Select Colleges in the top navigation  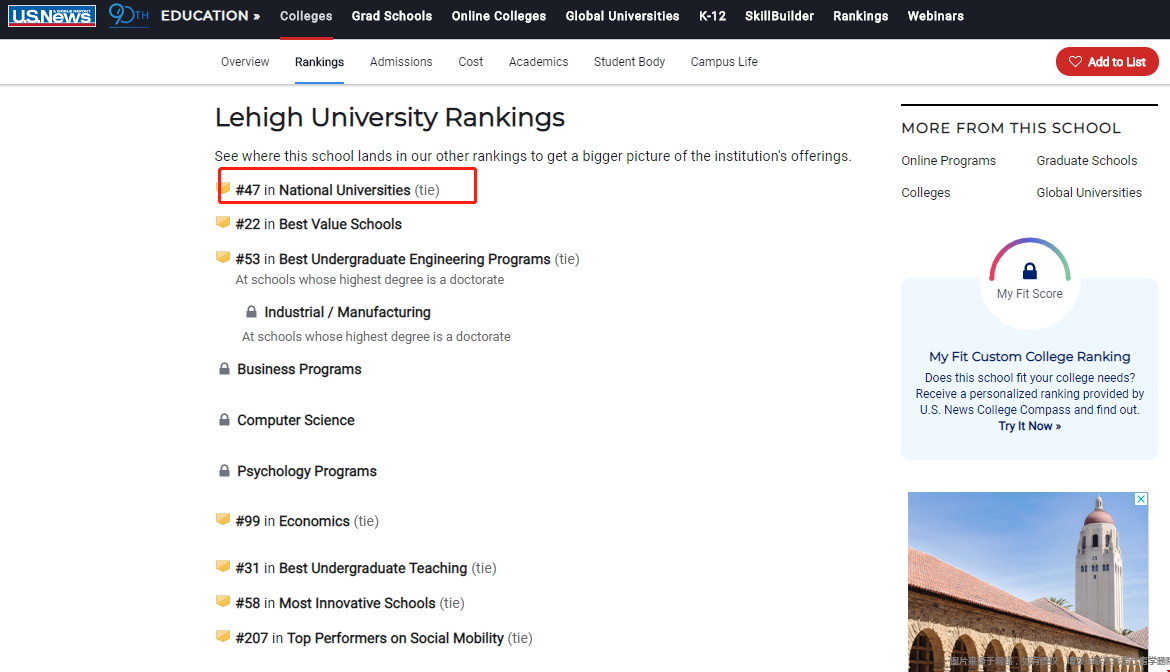(306, 16)
